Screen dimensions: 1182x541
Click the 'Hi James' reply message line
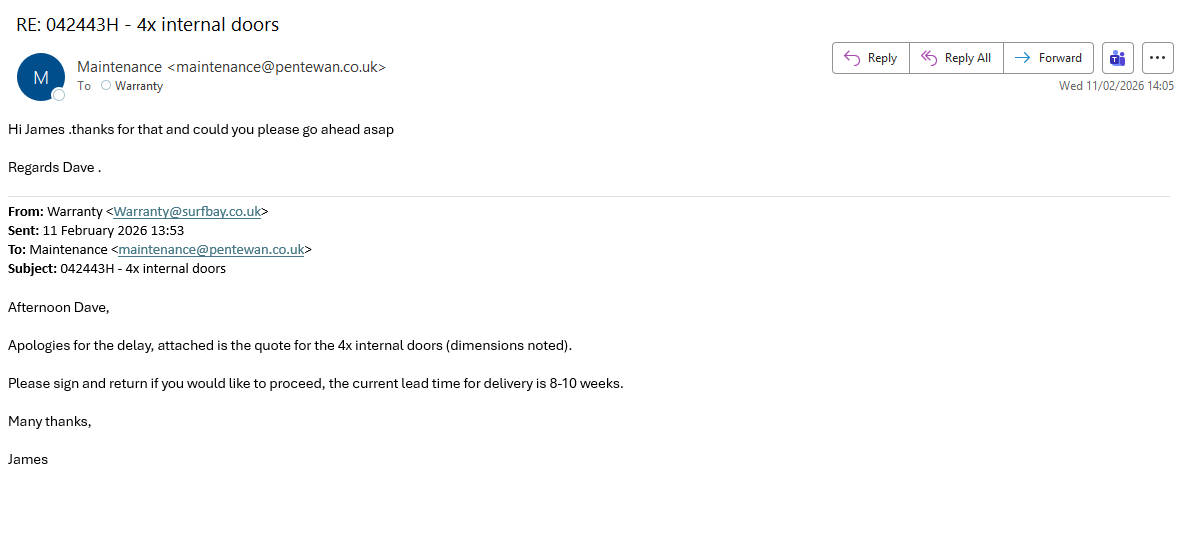click(201, 130)
